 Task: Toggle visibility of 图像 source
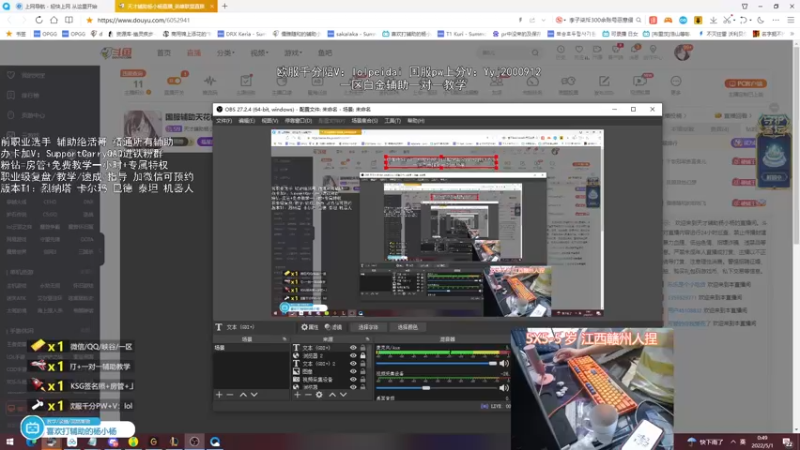pyautogui.click(x=353, y=371)
